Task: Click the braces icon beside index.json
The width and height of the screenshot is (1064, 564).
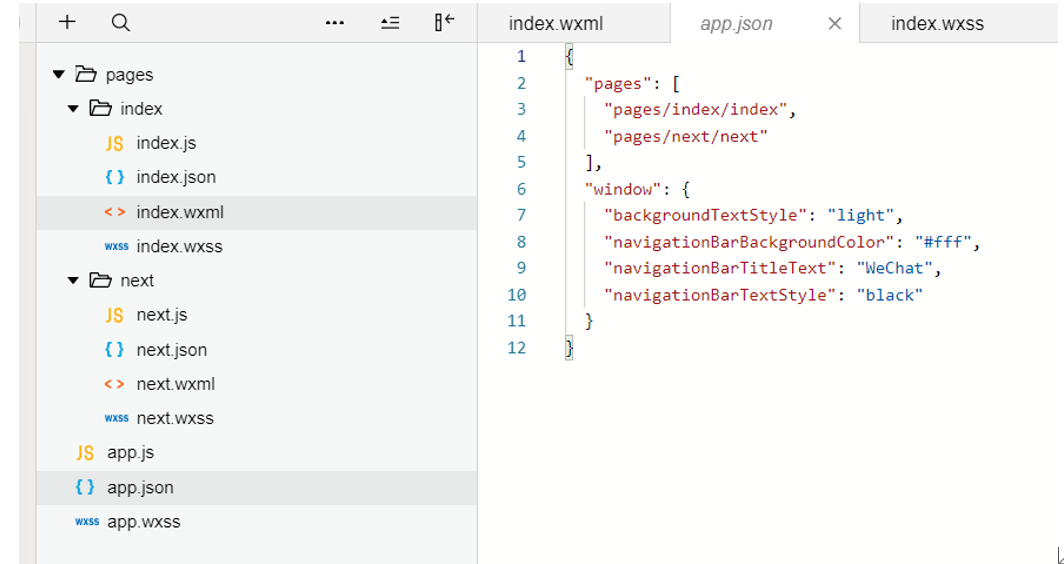Action: click(x=115, y=177)
